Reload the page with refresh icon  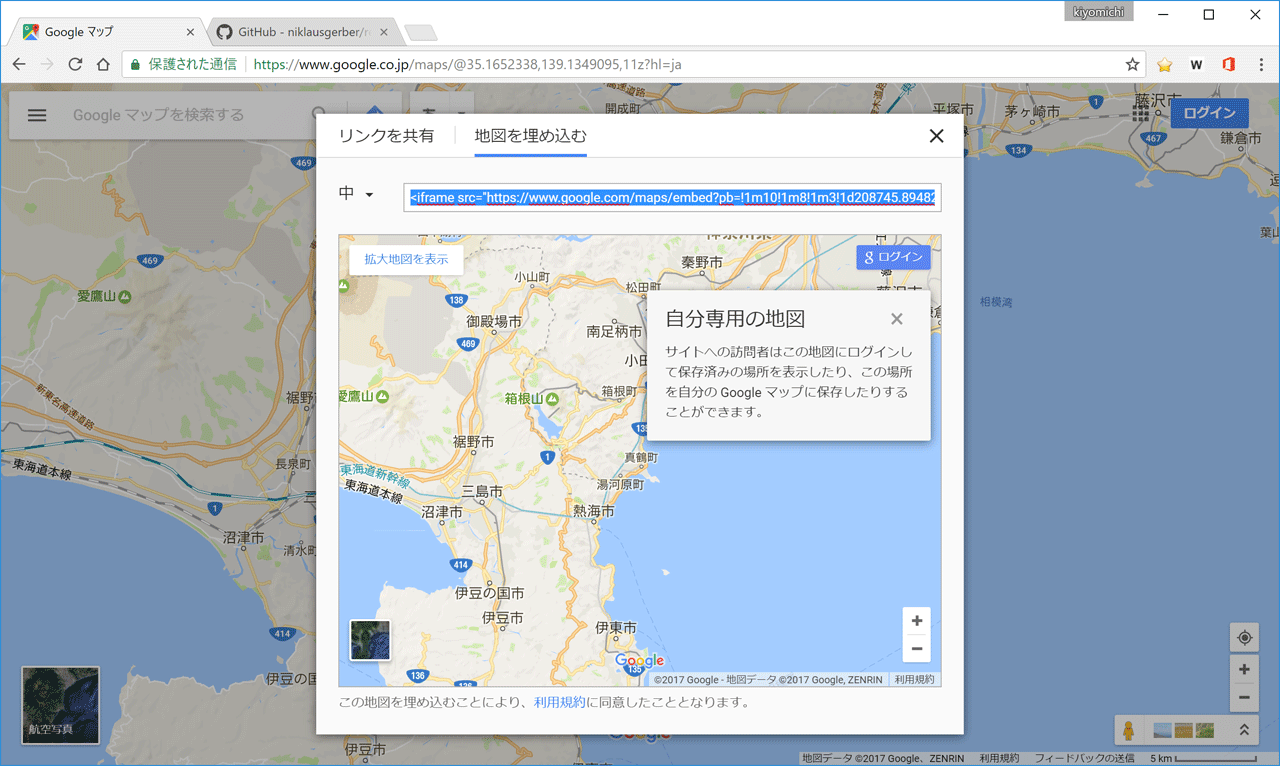[75, 64]
